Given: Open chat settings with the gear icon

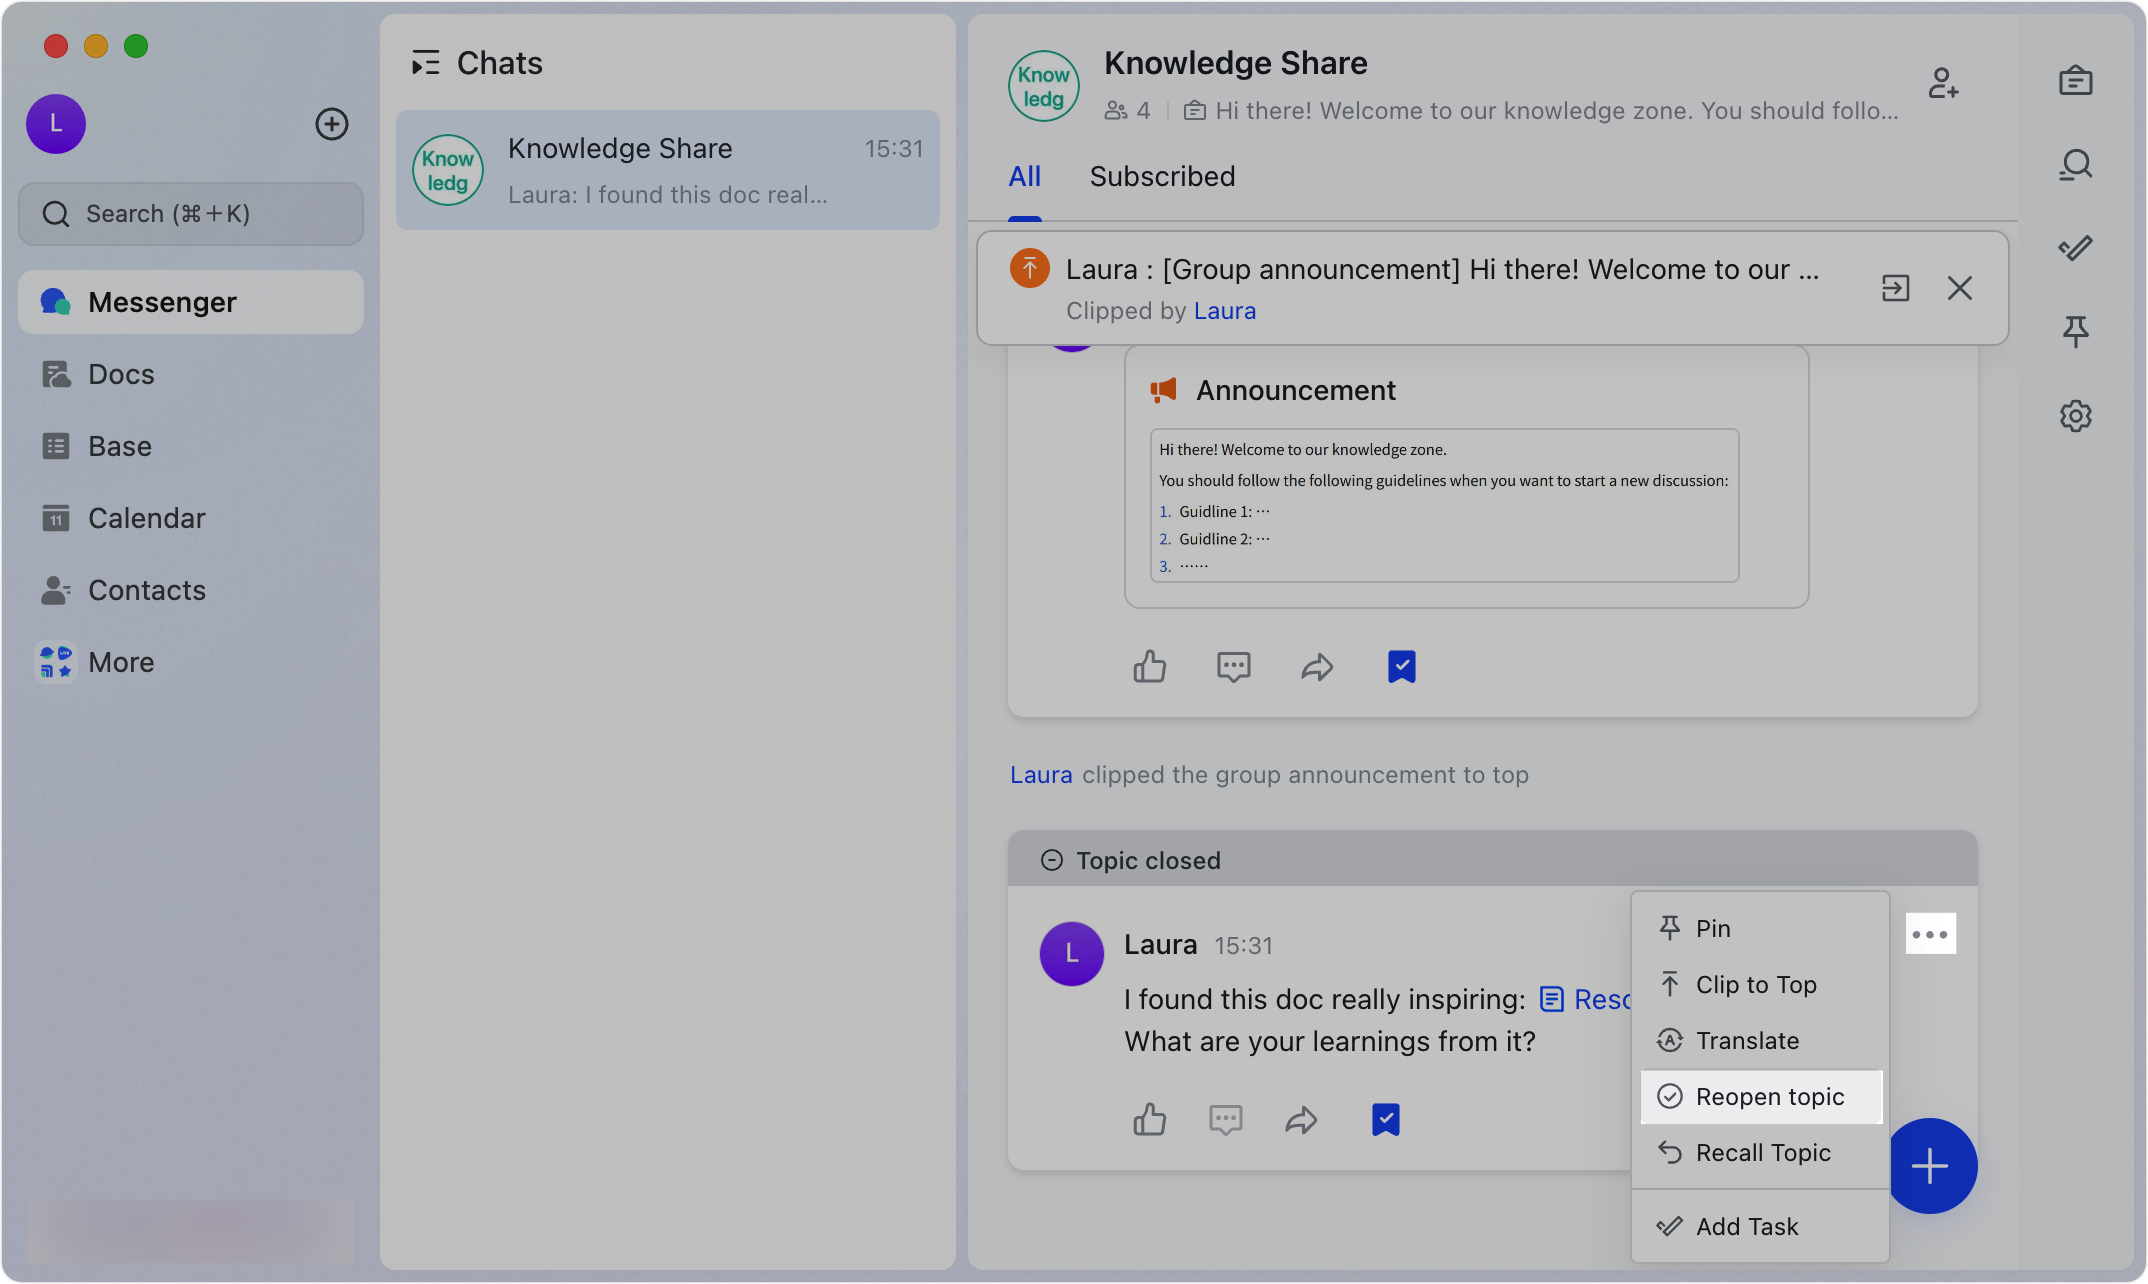Looking at the screenshot, I should click(x=2075, y=415).
